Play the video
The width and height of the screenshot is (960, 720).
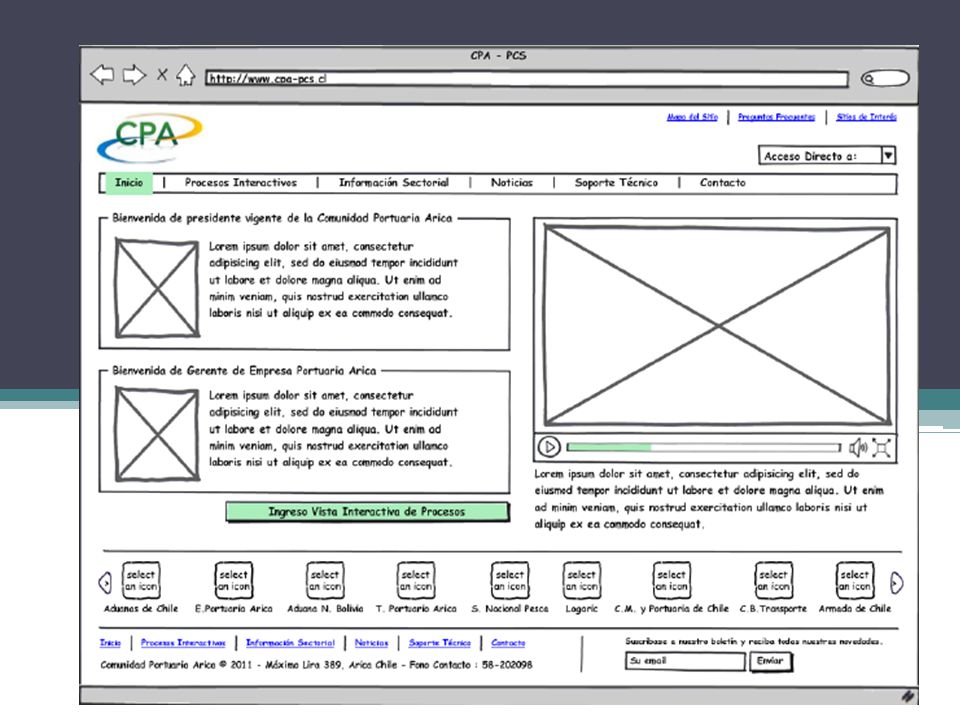(x=549, y=447)
